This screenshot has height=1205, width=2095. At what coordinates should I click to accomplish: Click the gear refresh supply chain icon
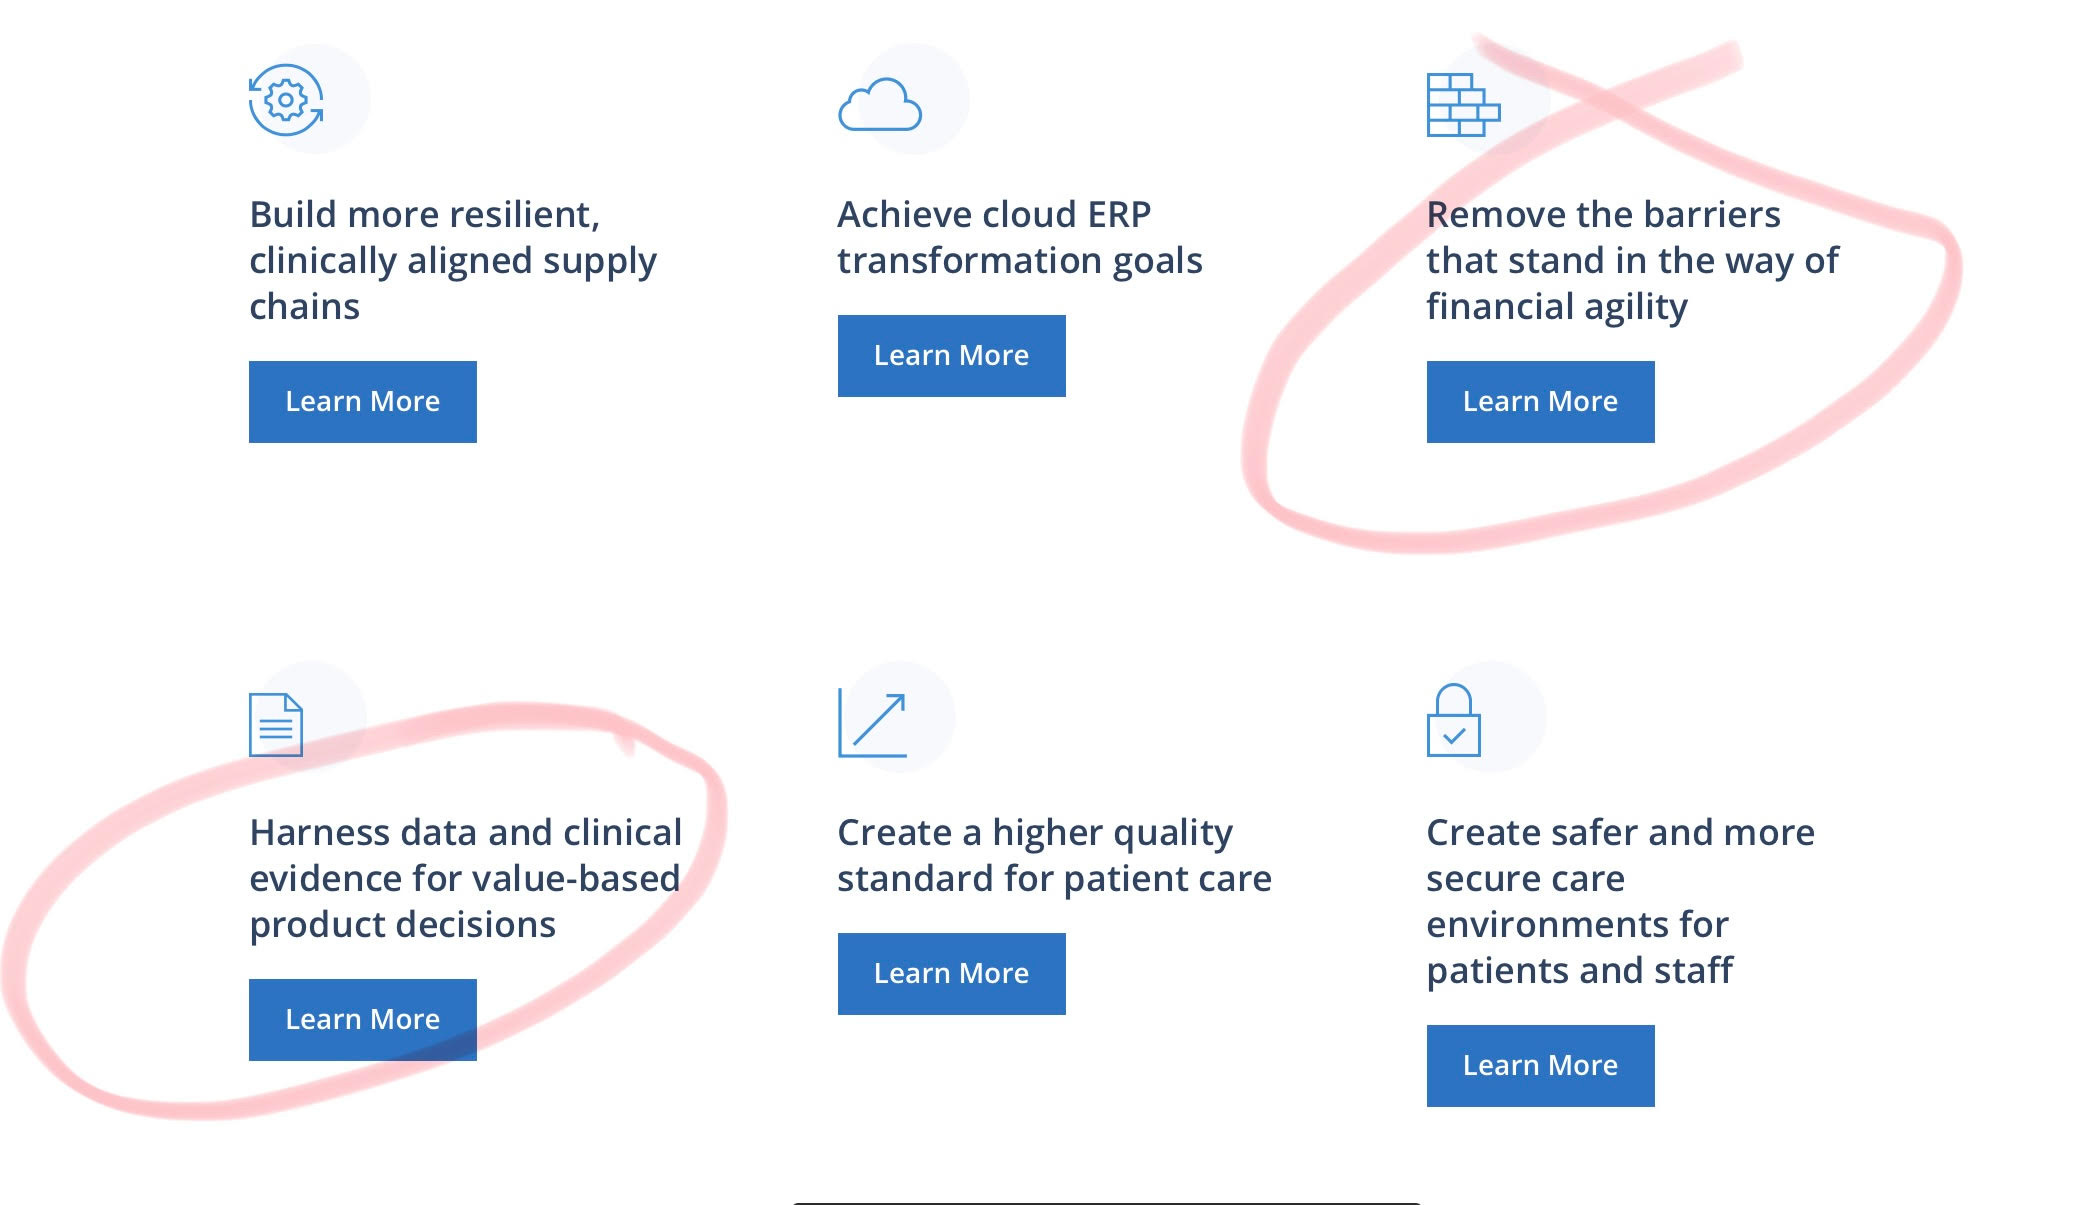286,100
